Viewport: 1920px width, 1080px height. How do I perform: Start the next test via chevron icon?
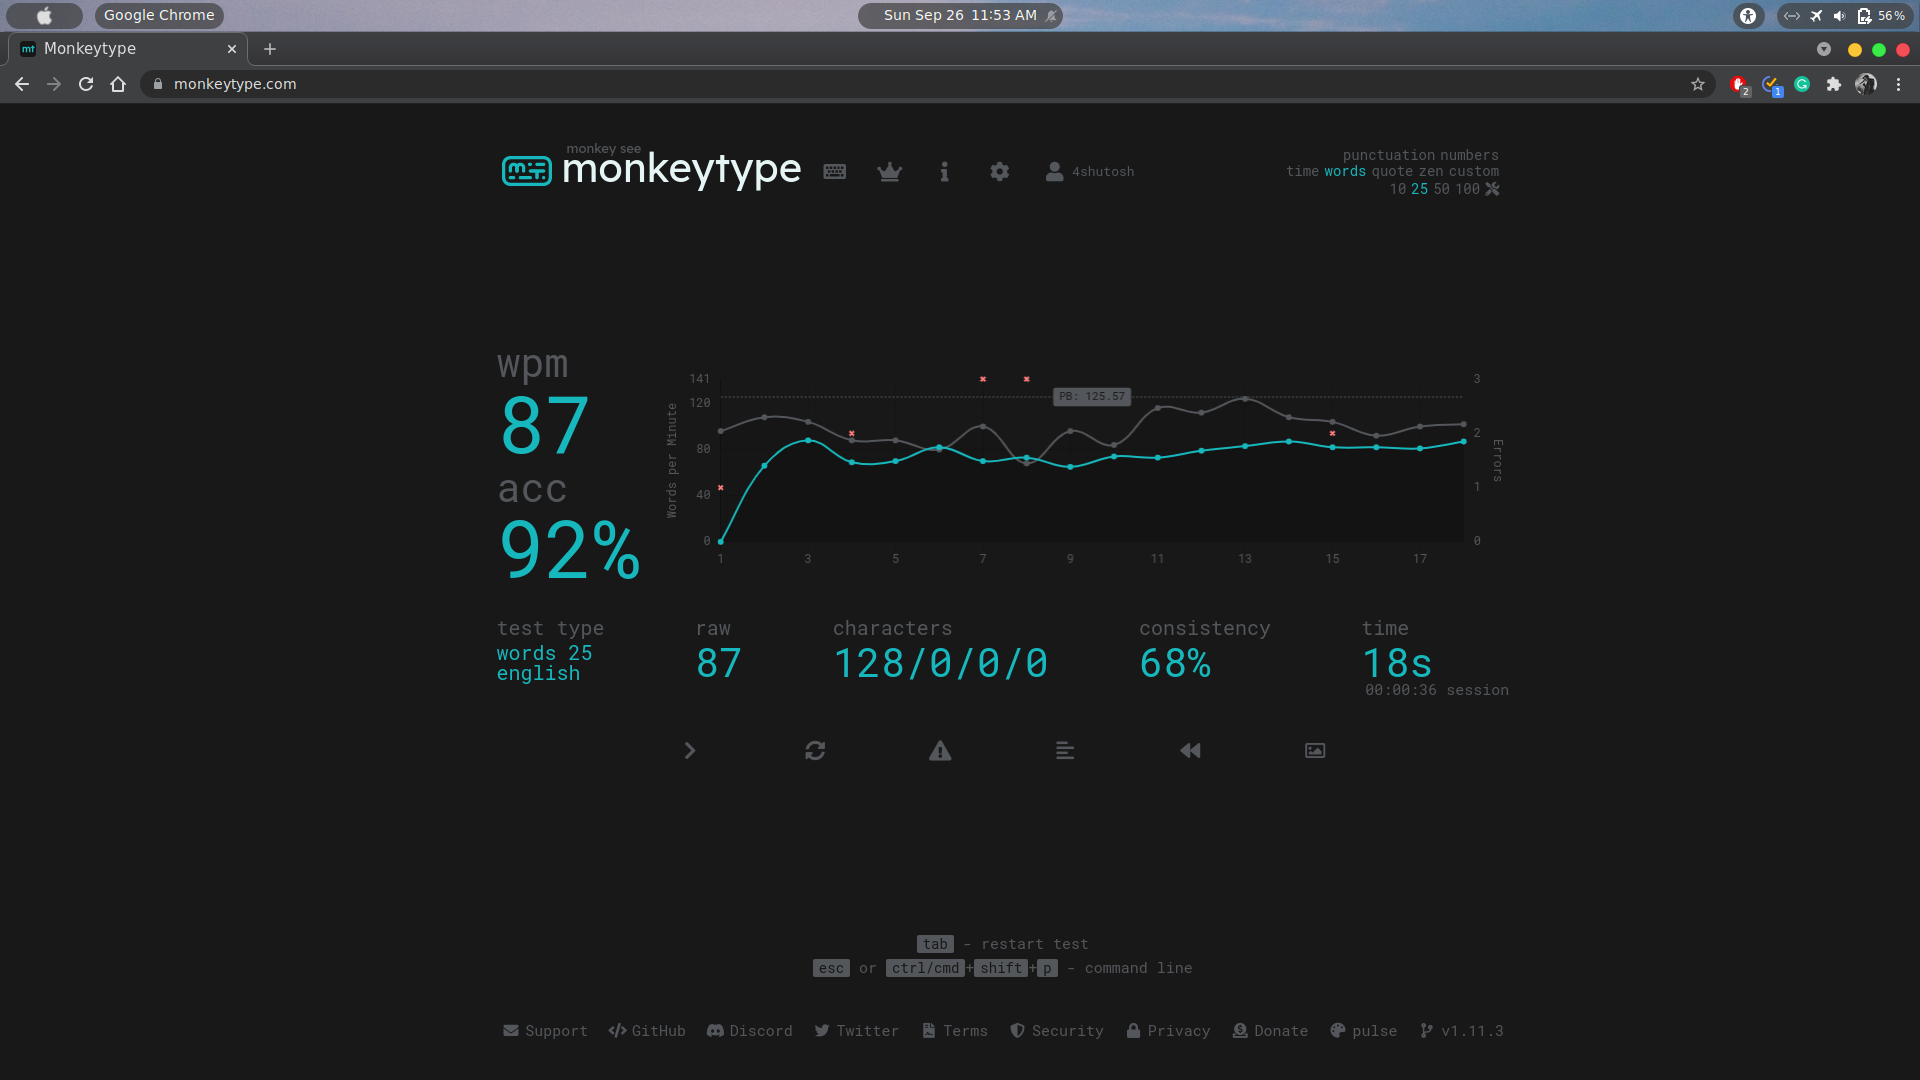691,750
